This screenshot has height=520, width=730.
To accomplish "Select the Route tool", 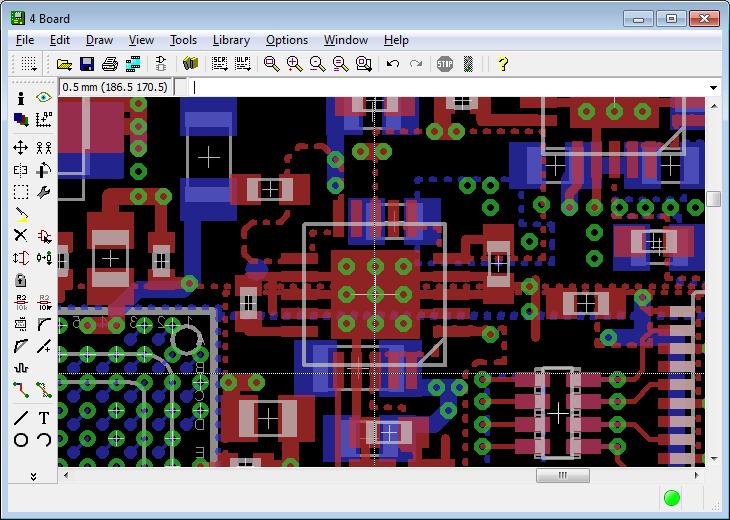I will [x=20, y=390].
